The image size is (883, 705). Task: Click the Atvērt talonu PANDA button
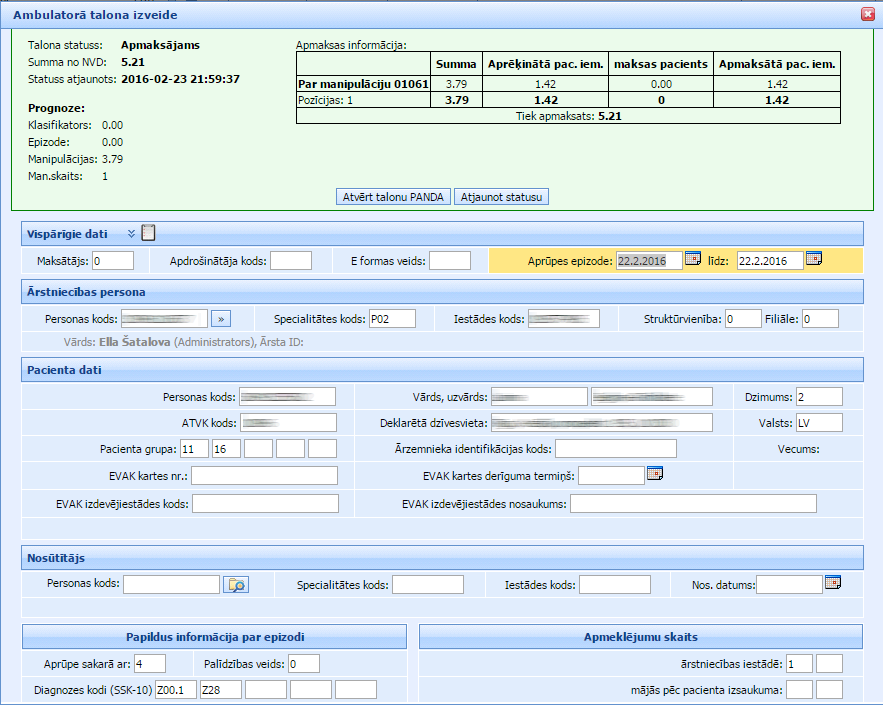pos(393,197)
